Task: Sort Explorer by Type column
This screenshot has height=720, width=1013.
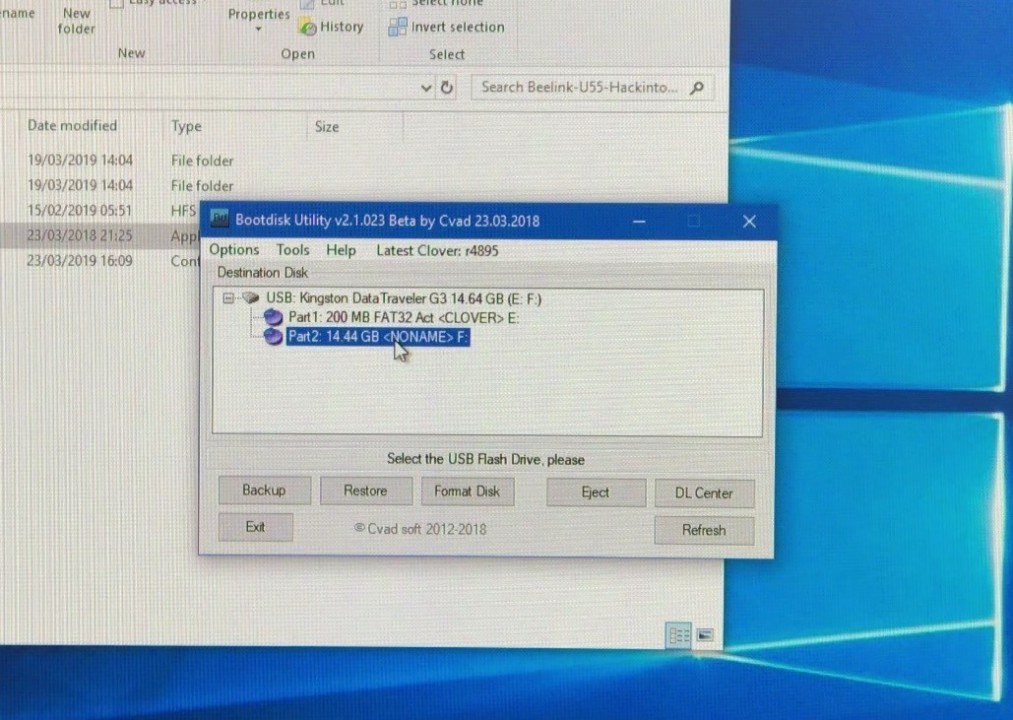Action: 186,126
